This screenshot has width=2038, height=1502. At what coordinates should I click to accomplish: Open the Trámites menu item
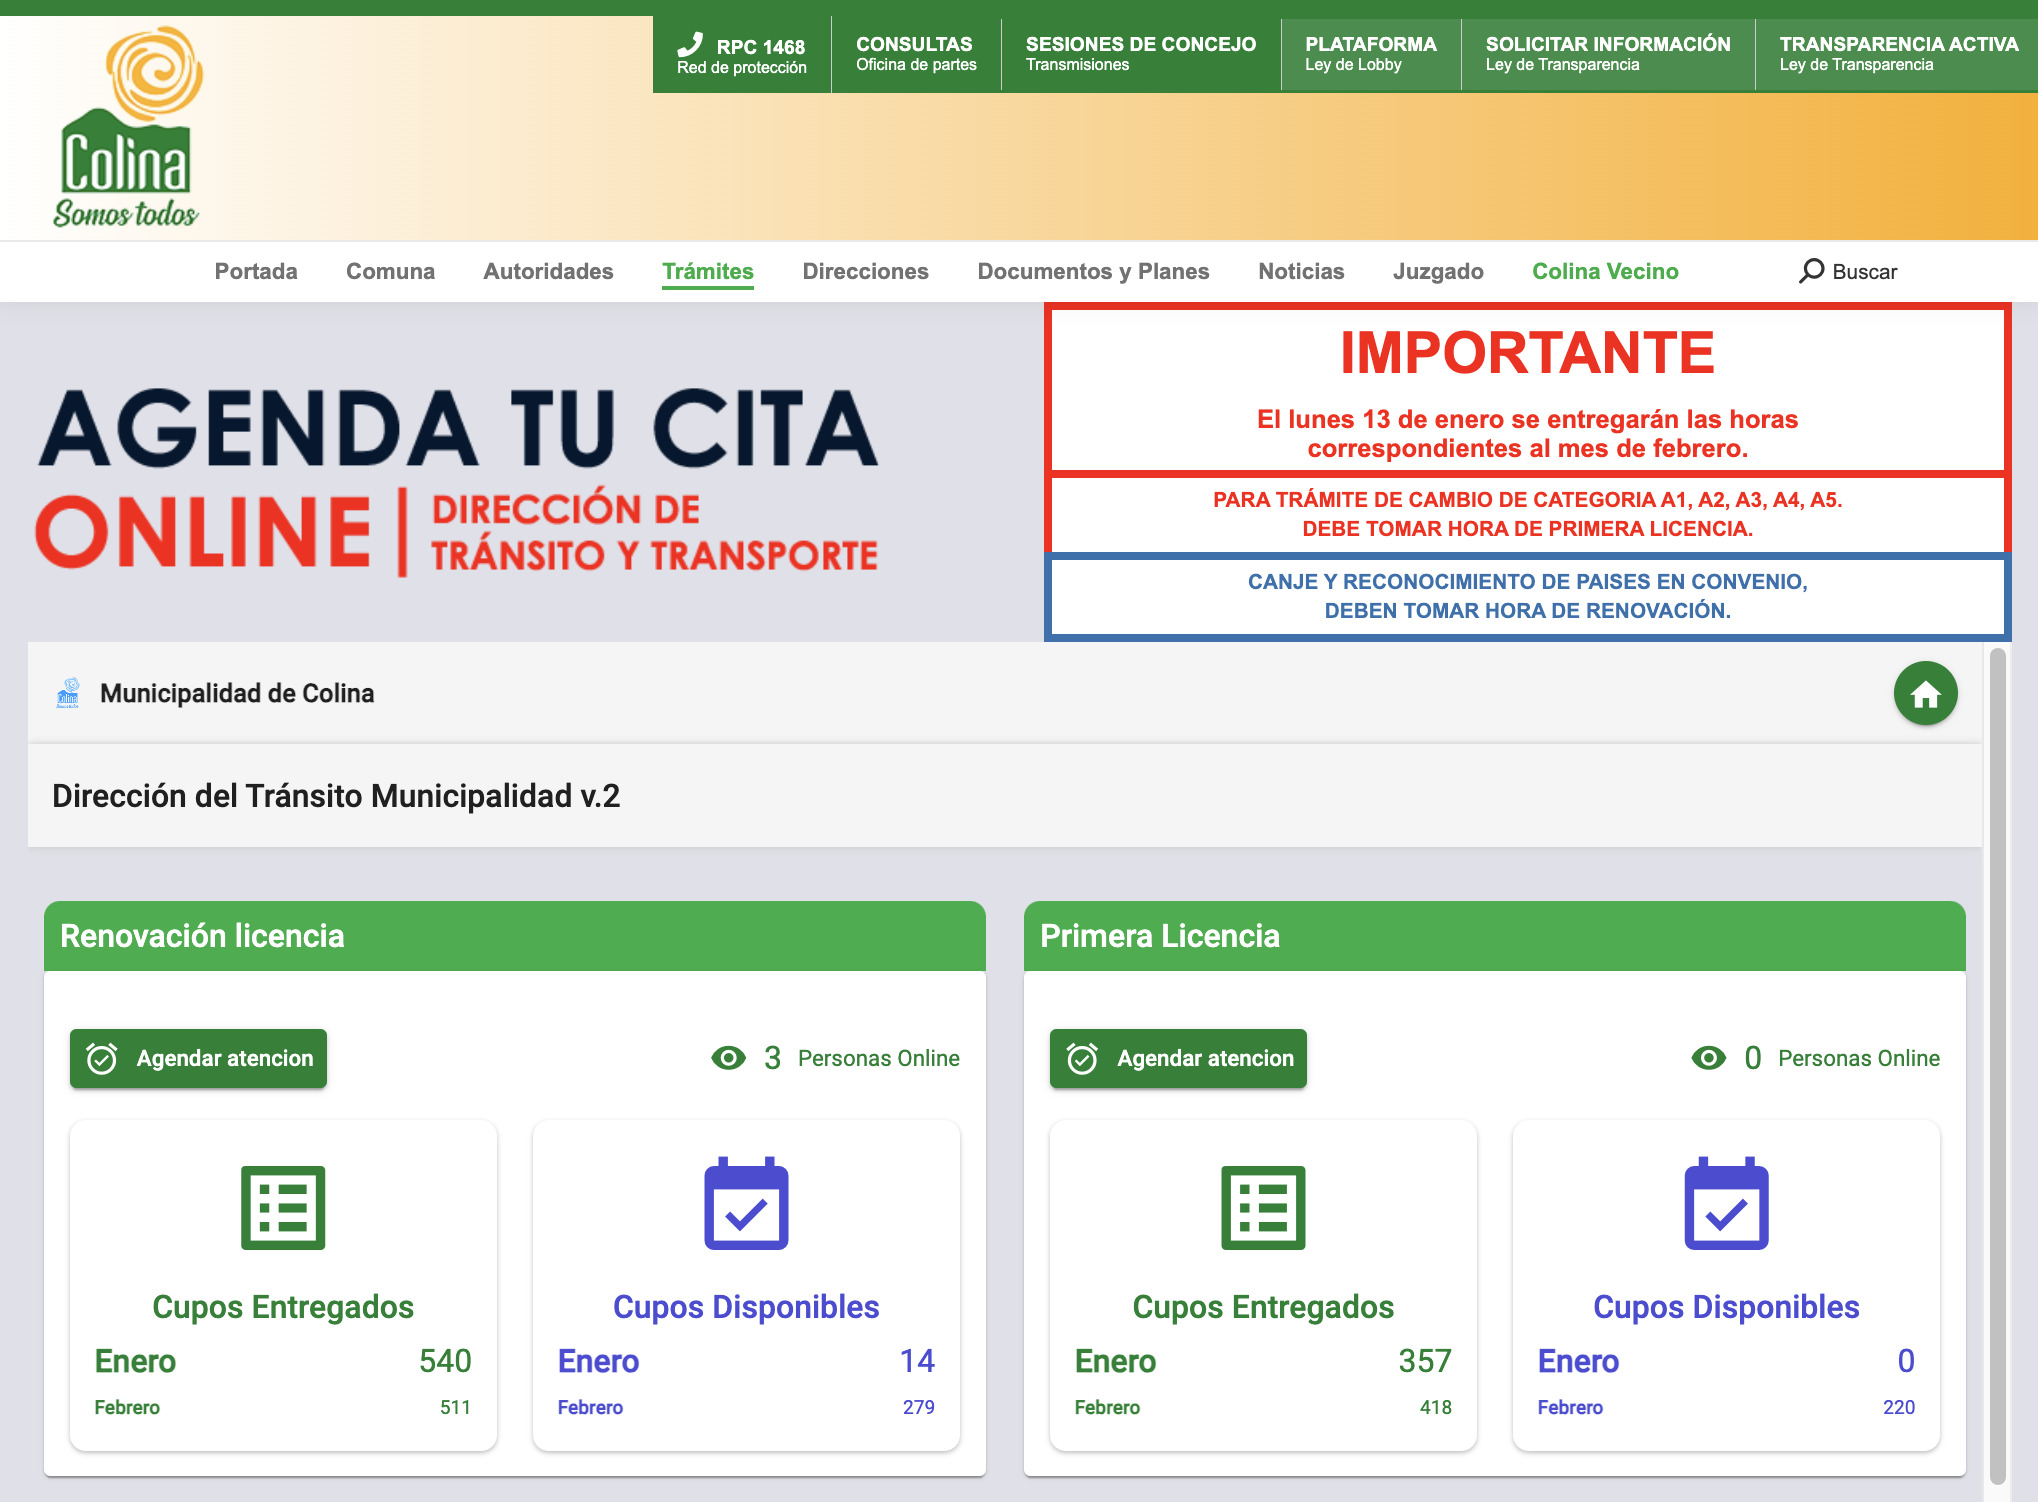click(708, 271)
